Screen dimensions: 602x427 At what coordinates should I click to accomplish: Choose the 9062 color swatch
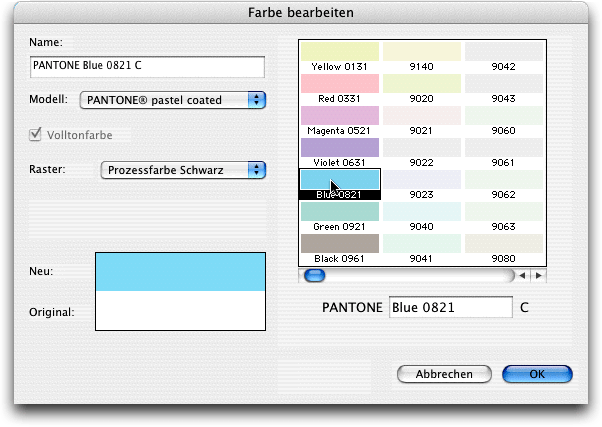pos(504,180)
